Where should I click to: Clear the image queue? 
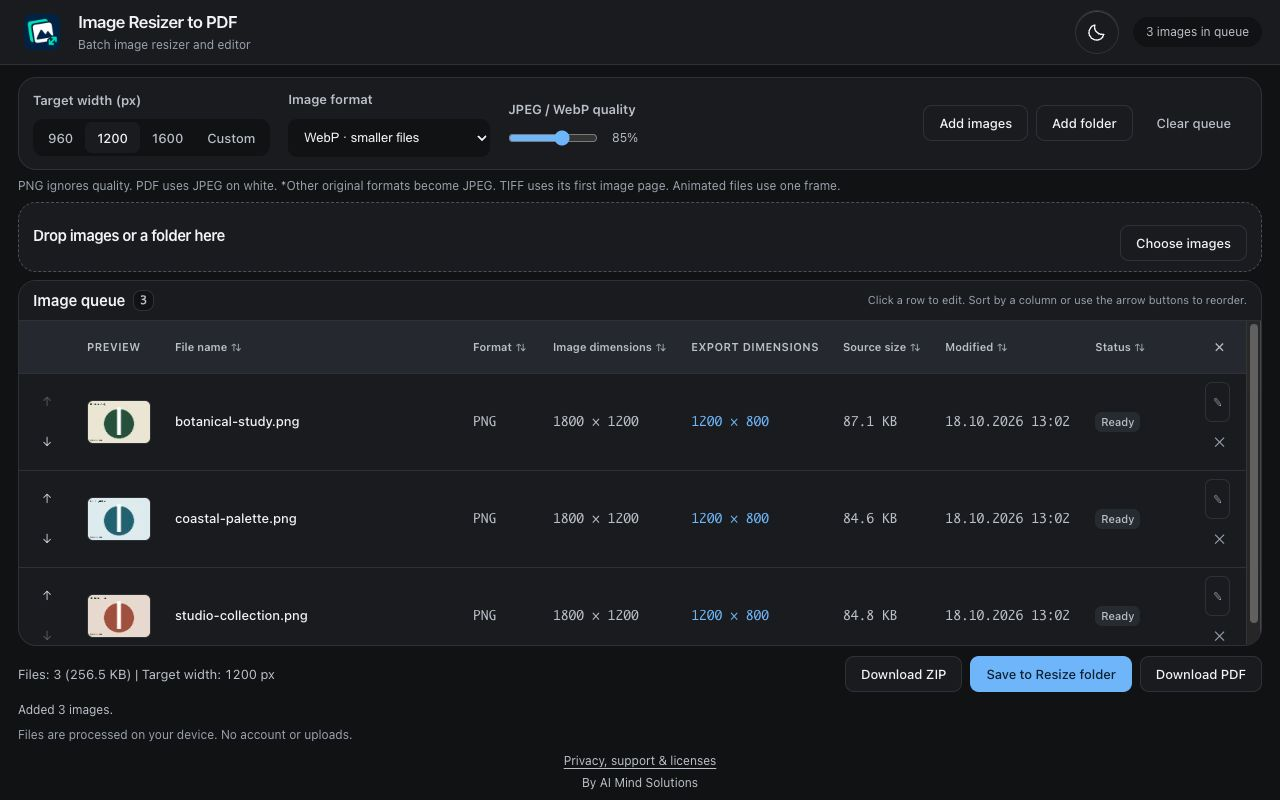[1193, 123]
